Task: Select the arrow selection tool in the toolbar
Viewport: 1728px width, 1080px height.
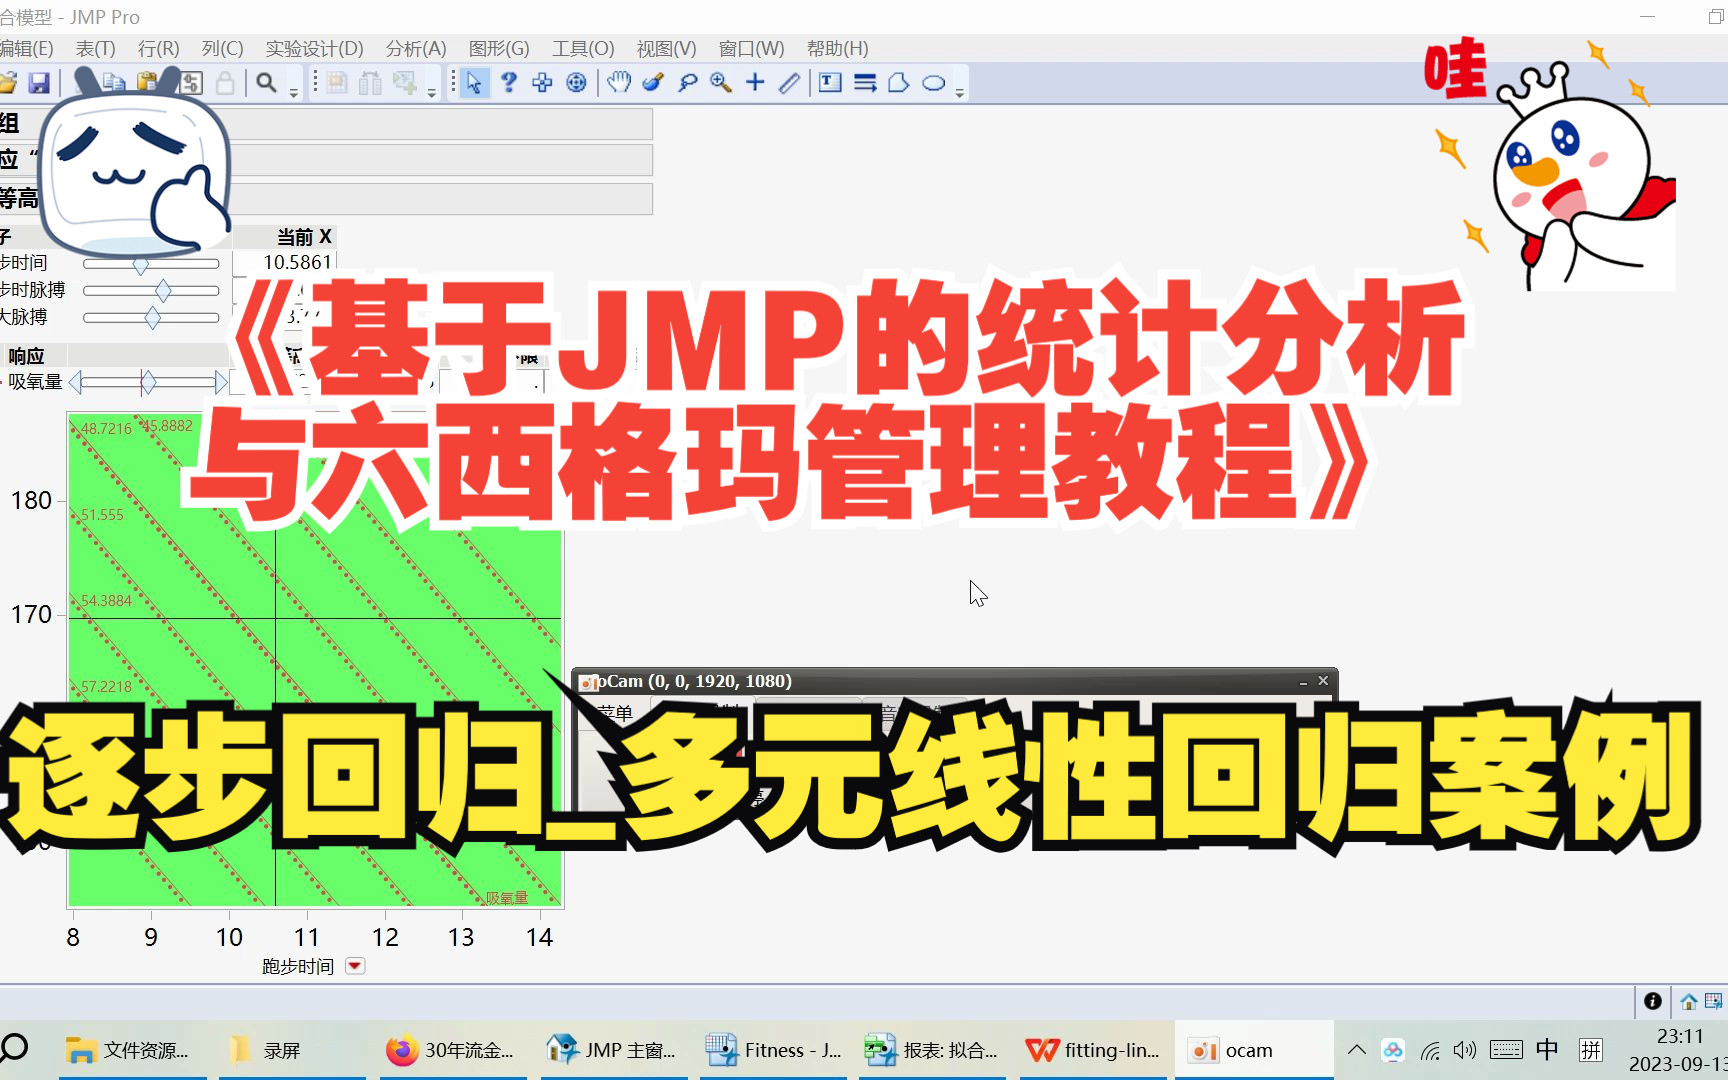Action: tap(471, 83)
